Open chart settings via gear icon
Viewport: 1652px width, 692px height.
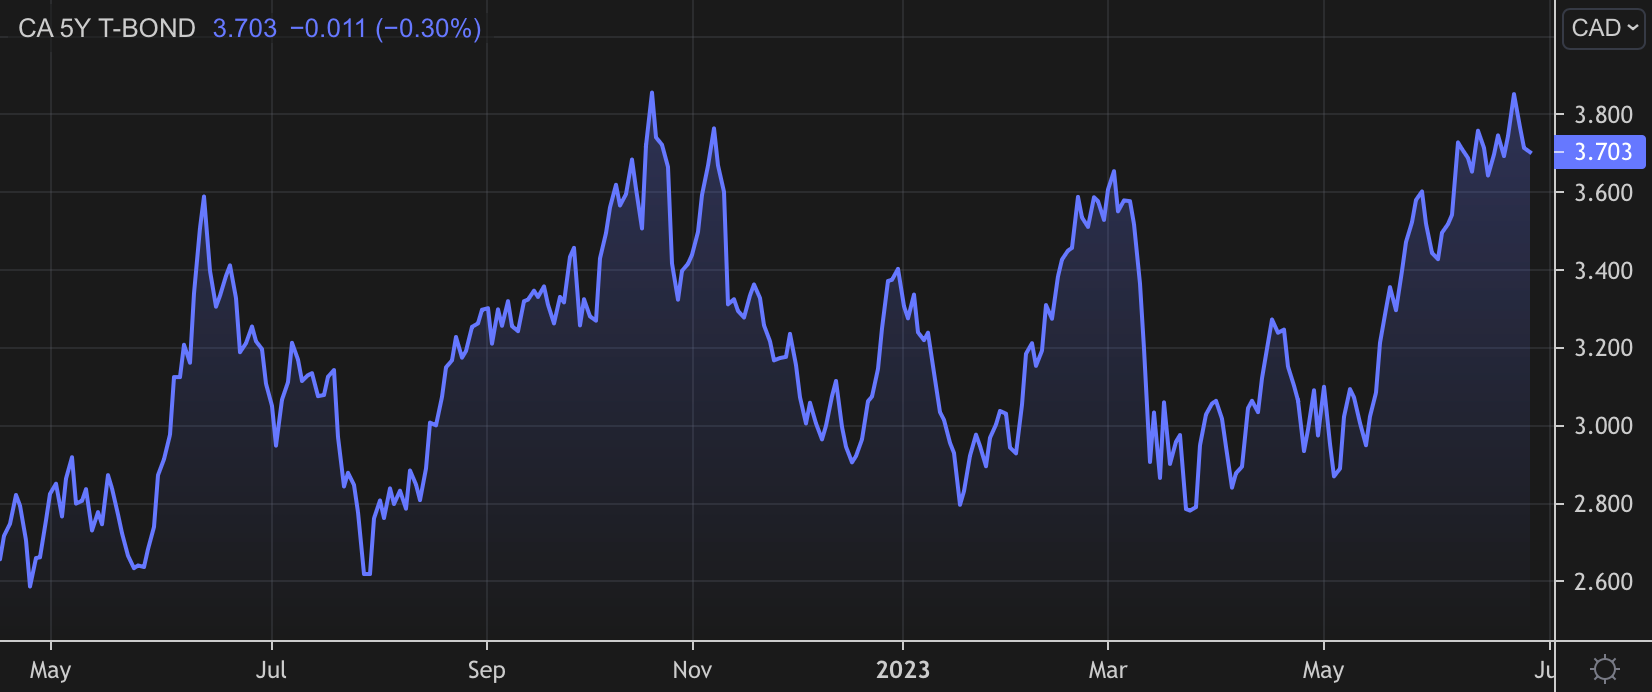tap(1604, 668)
